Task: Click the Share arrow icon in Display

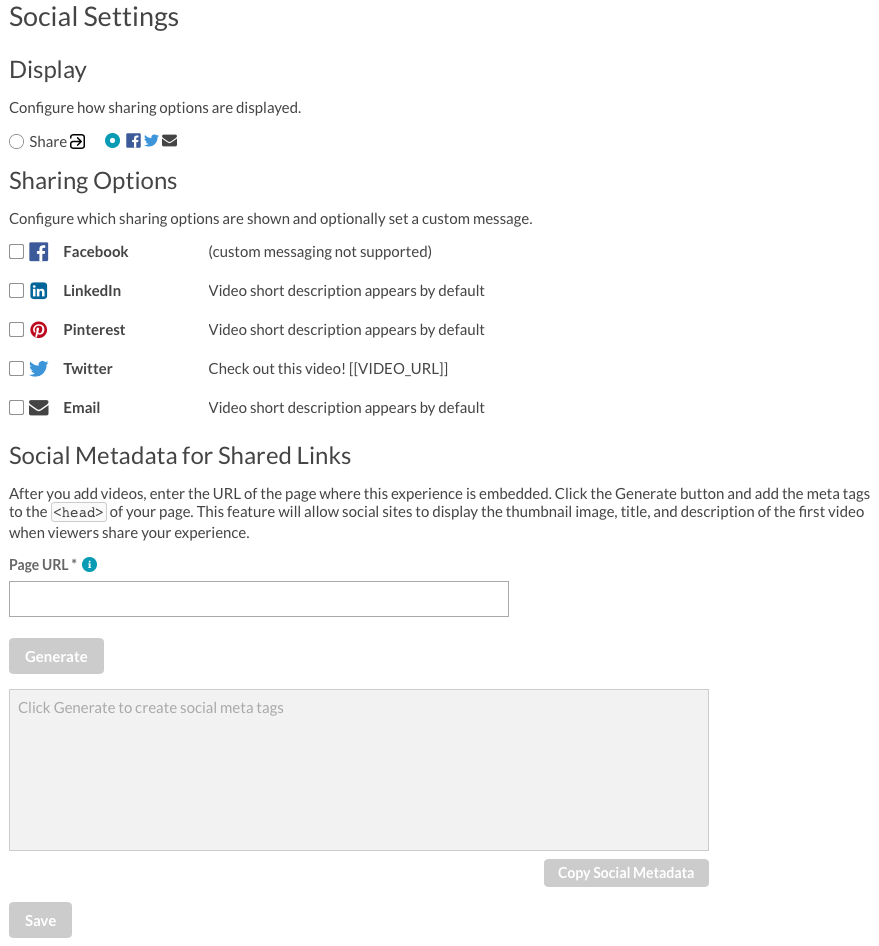Action: [x=77, y=142]
